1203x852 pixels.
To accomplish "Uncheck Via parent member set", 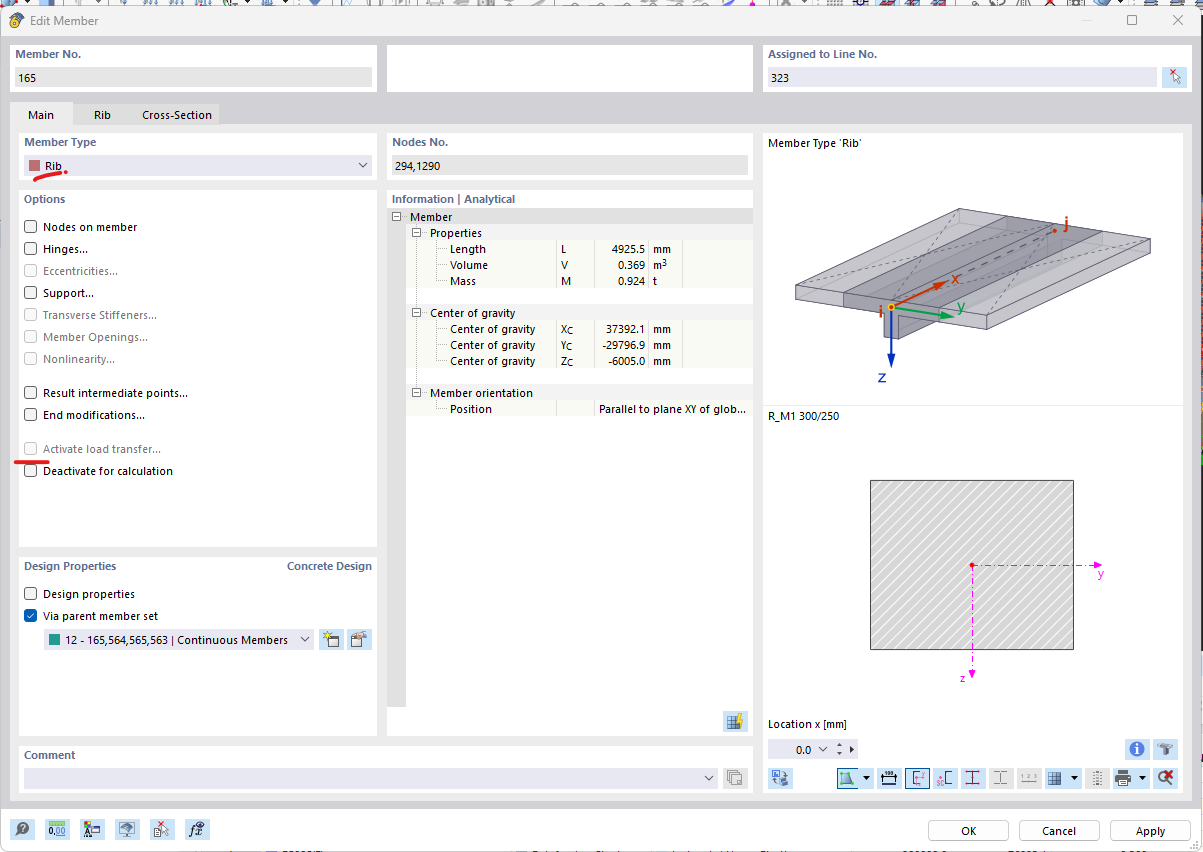I will coord(29,615).
